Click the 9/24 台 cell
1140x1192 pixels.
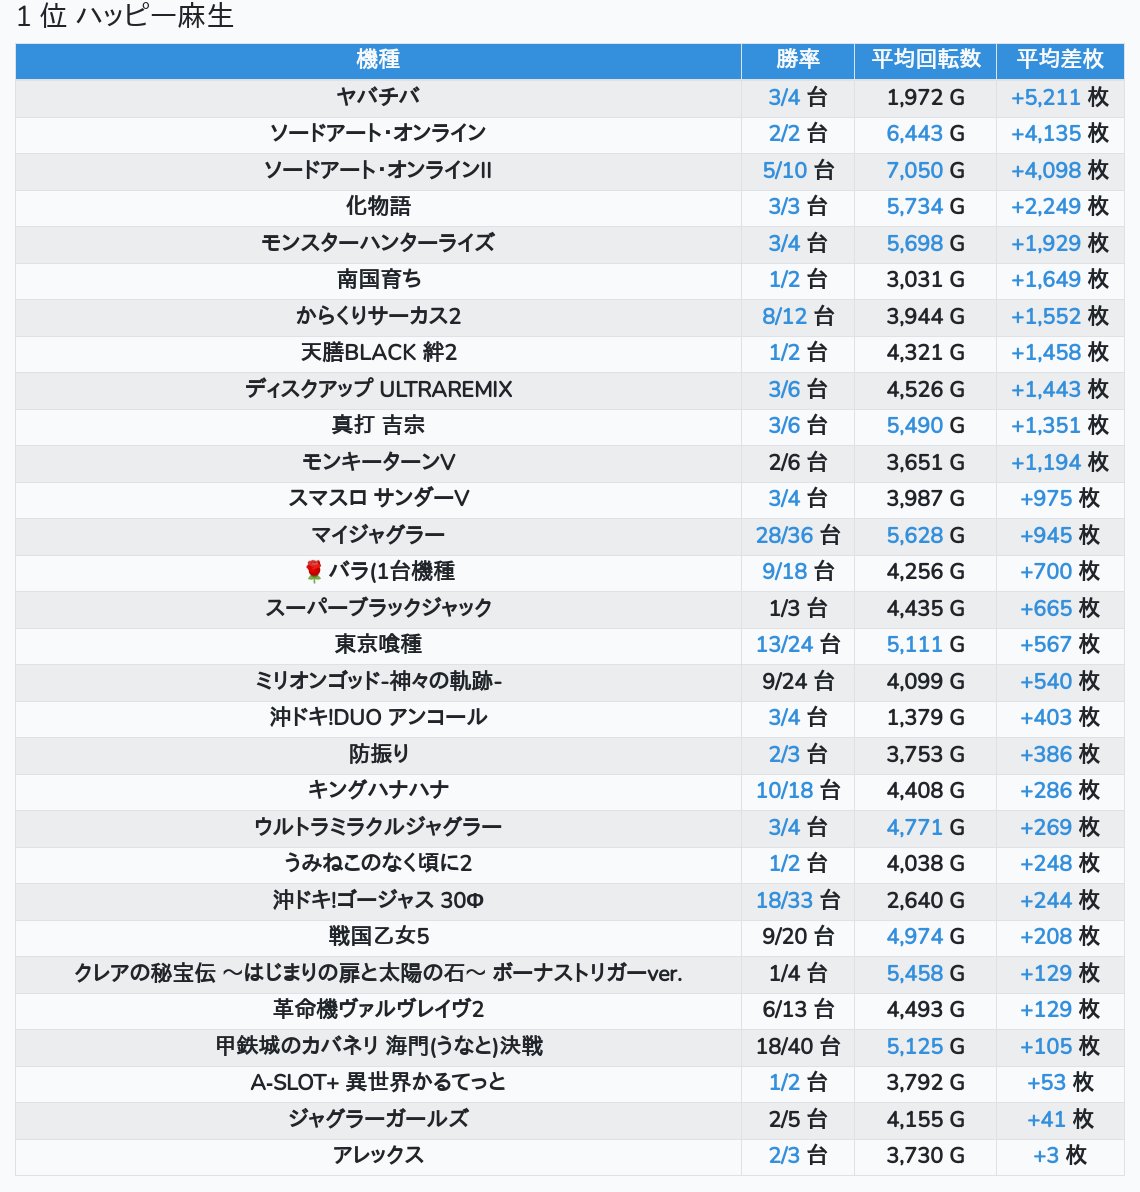797,681
